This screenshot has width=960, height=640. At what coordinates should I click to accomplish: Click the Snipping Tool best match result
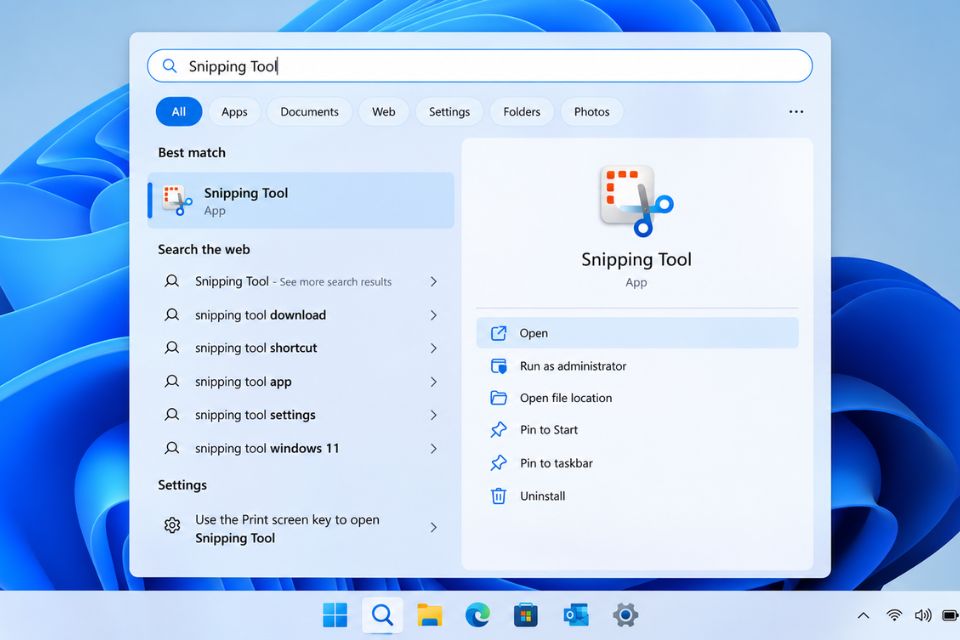(301, 201)
